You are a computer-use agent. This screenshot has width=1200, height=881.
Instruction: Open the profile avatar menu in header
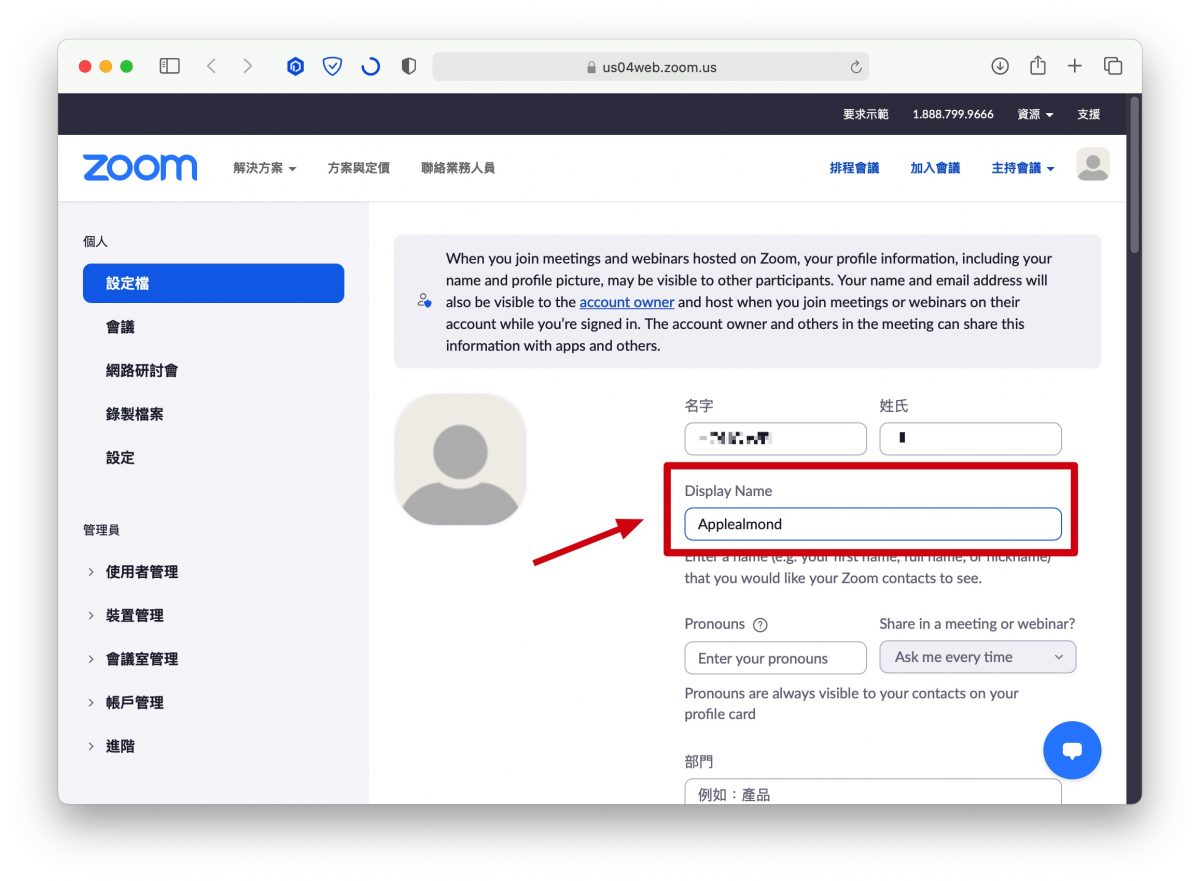1093,165
